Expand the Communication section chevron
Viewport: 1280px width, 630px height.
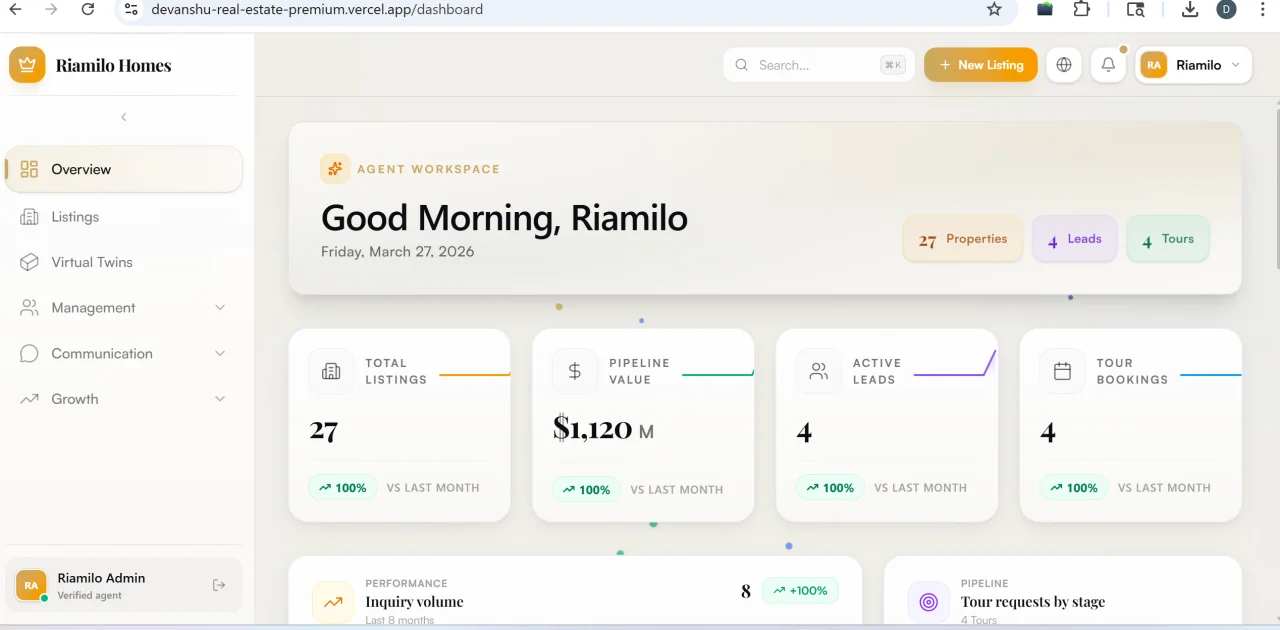[220, 353]
